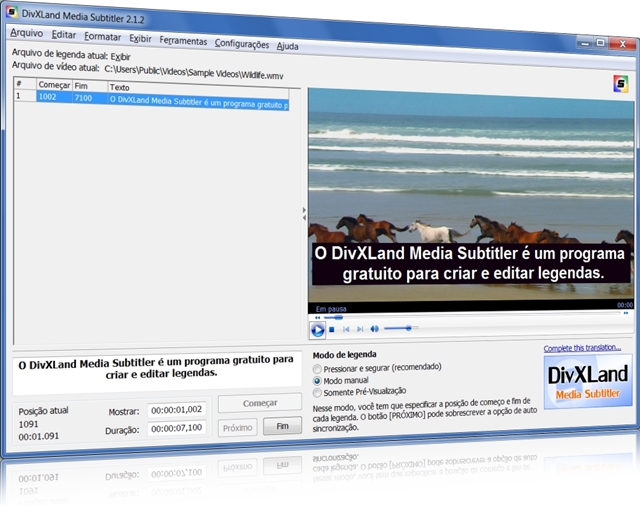Click the stop button in video player
The height and width of the screenshot is (506, 640).
pyautogui.click(x=332, y=329)
